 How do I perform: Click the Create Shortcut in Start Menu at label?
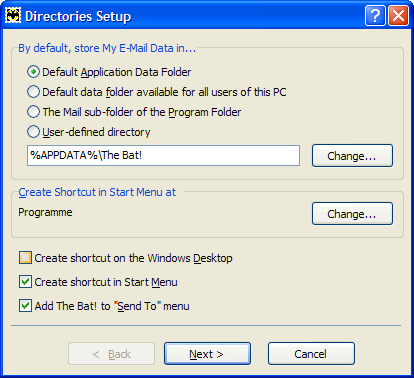(97, 192)
